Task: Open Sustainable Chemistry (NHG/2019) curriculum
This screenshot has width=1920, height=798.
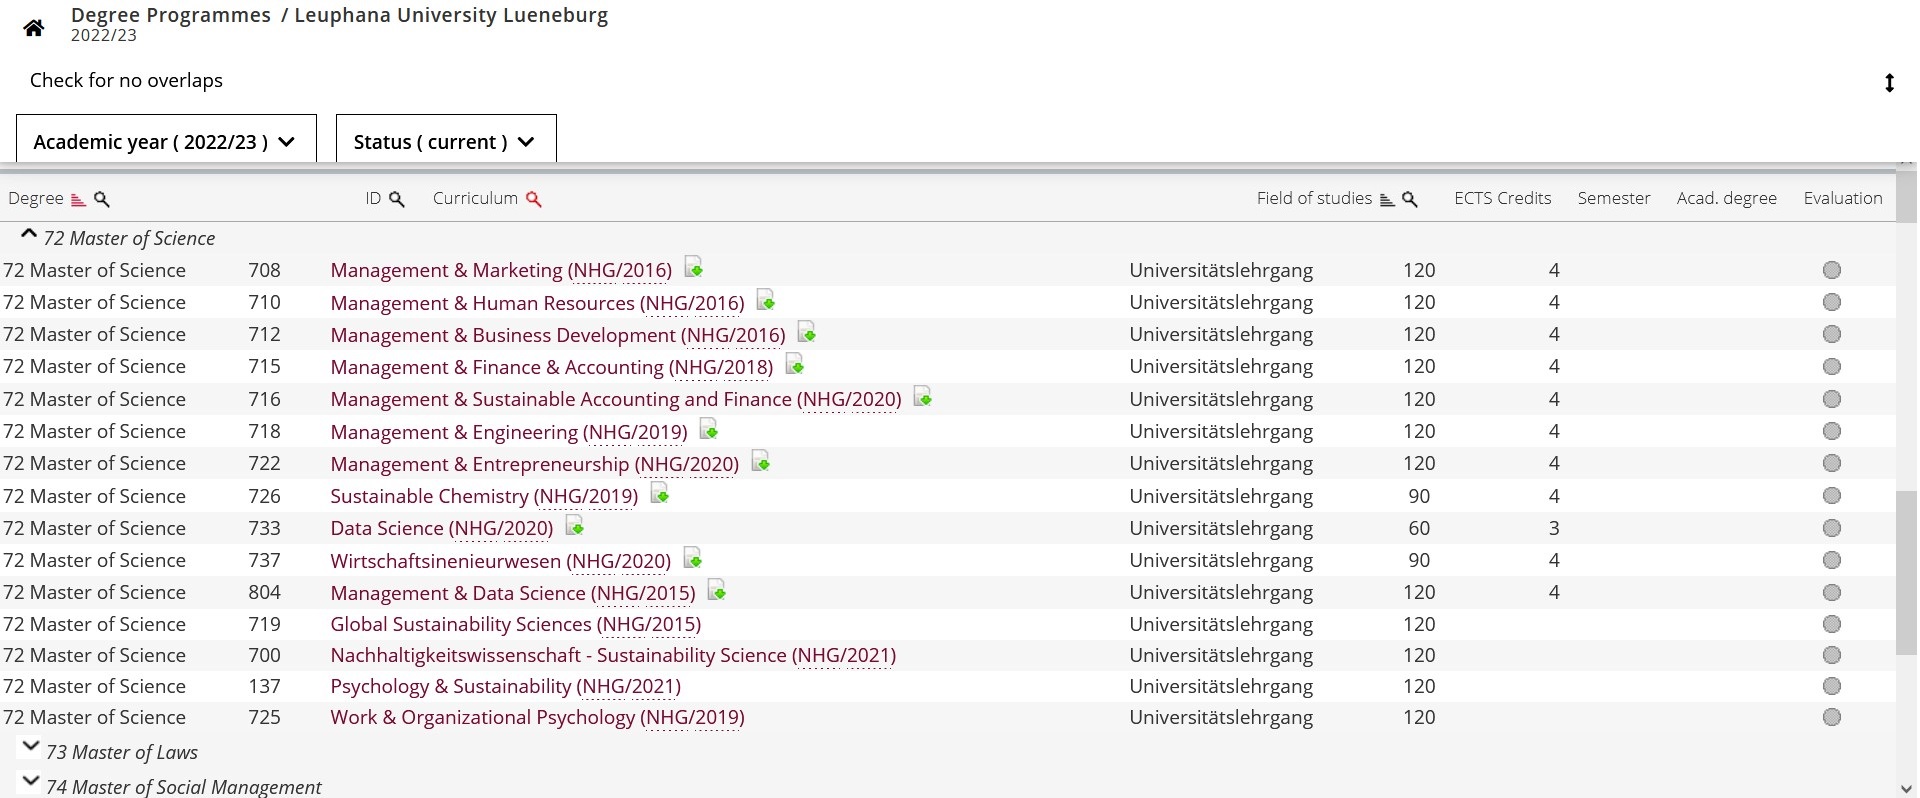Action: point(484,496)
